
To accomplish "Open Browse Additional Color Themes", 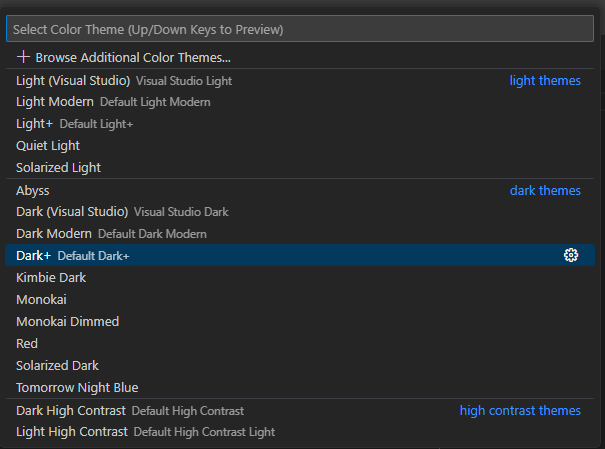I will point(133,58).
